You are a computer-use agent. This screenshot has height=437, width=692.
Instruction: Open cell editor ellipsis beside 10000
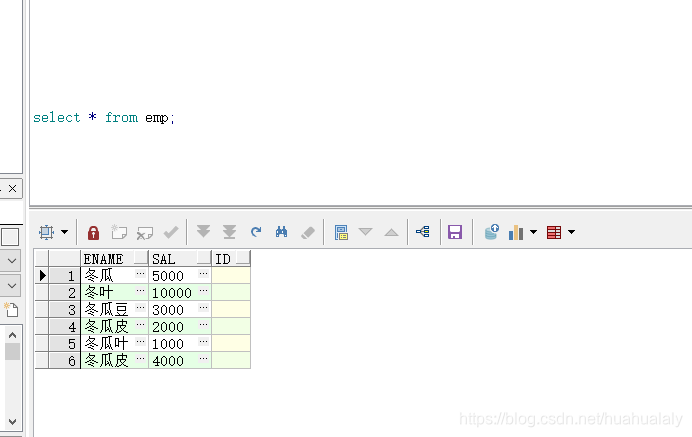[x=203, y=290]
